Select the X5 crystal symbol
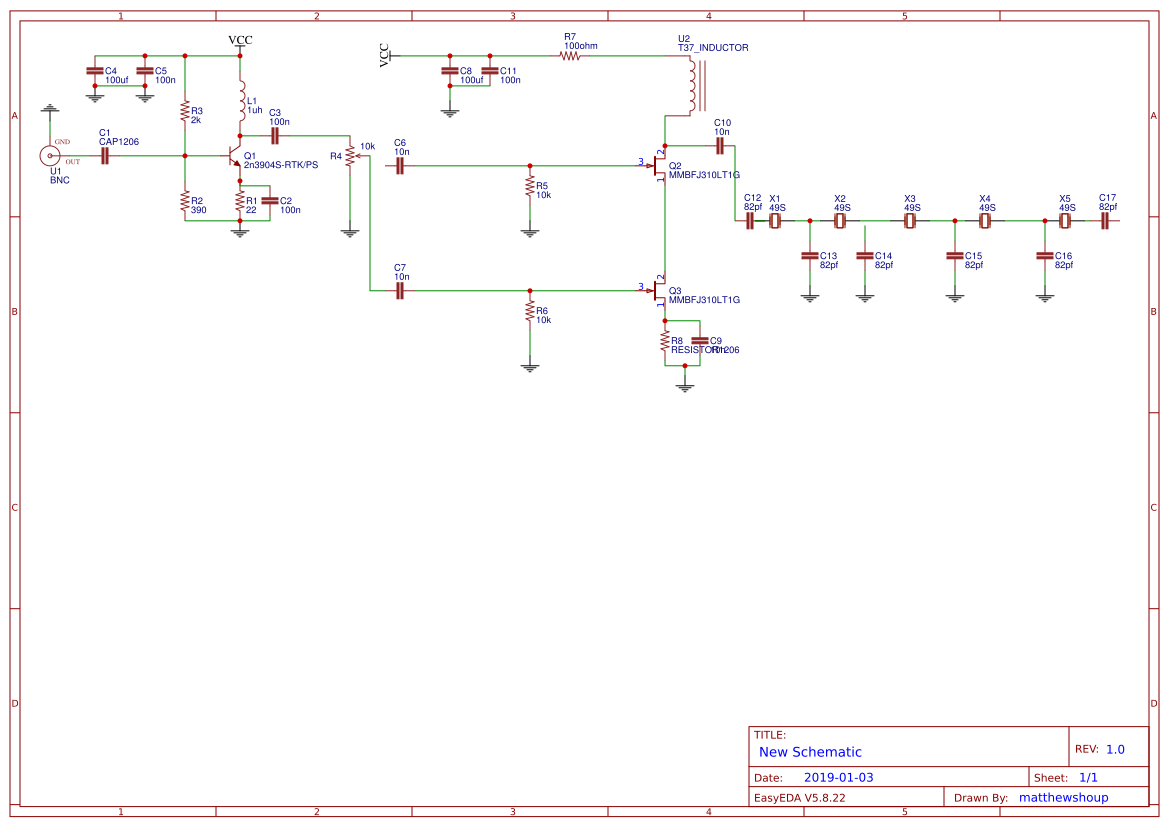This screenshot has width=1169, height=827. [1065, 221]
